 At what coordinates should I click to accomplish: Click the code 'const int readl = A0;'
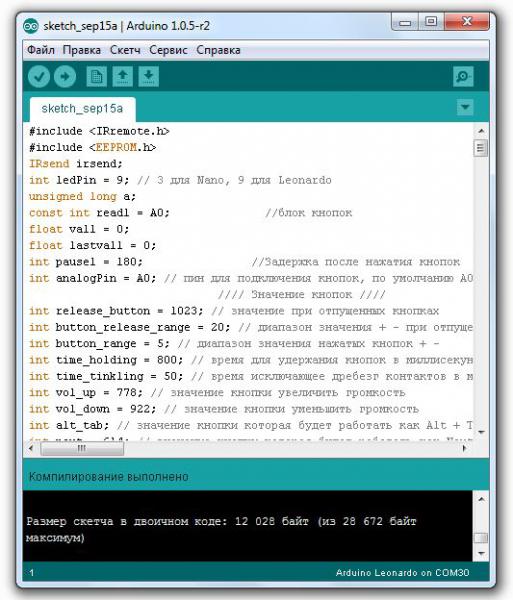click(x=99, y=213)
